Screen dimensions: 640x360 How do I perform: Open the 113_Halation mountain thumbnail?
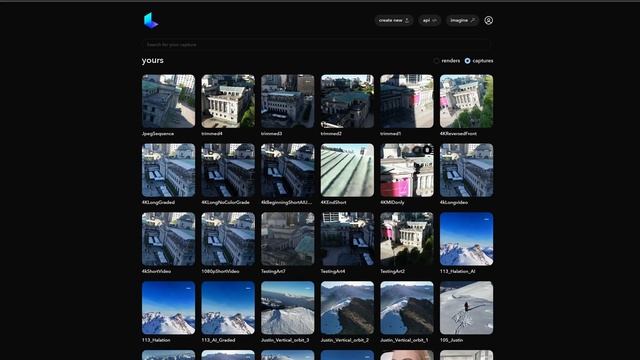click(x=169, y=308)
